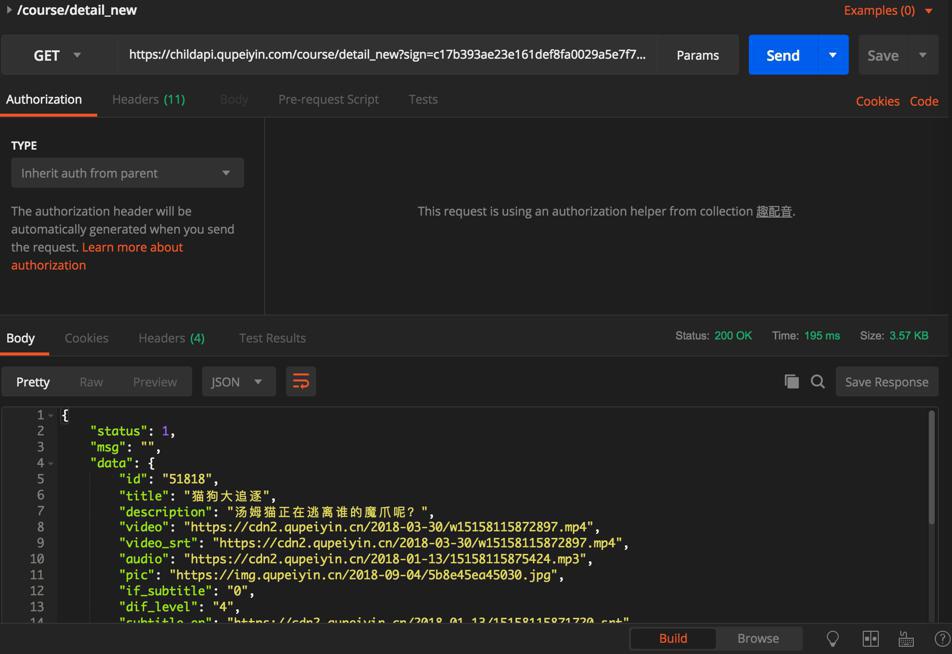
Task: Open the Code snippet link
Action: coord(923,101)
